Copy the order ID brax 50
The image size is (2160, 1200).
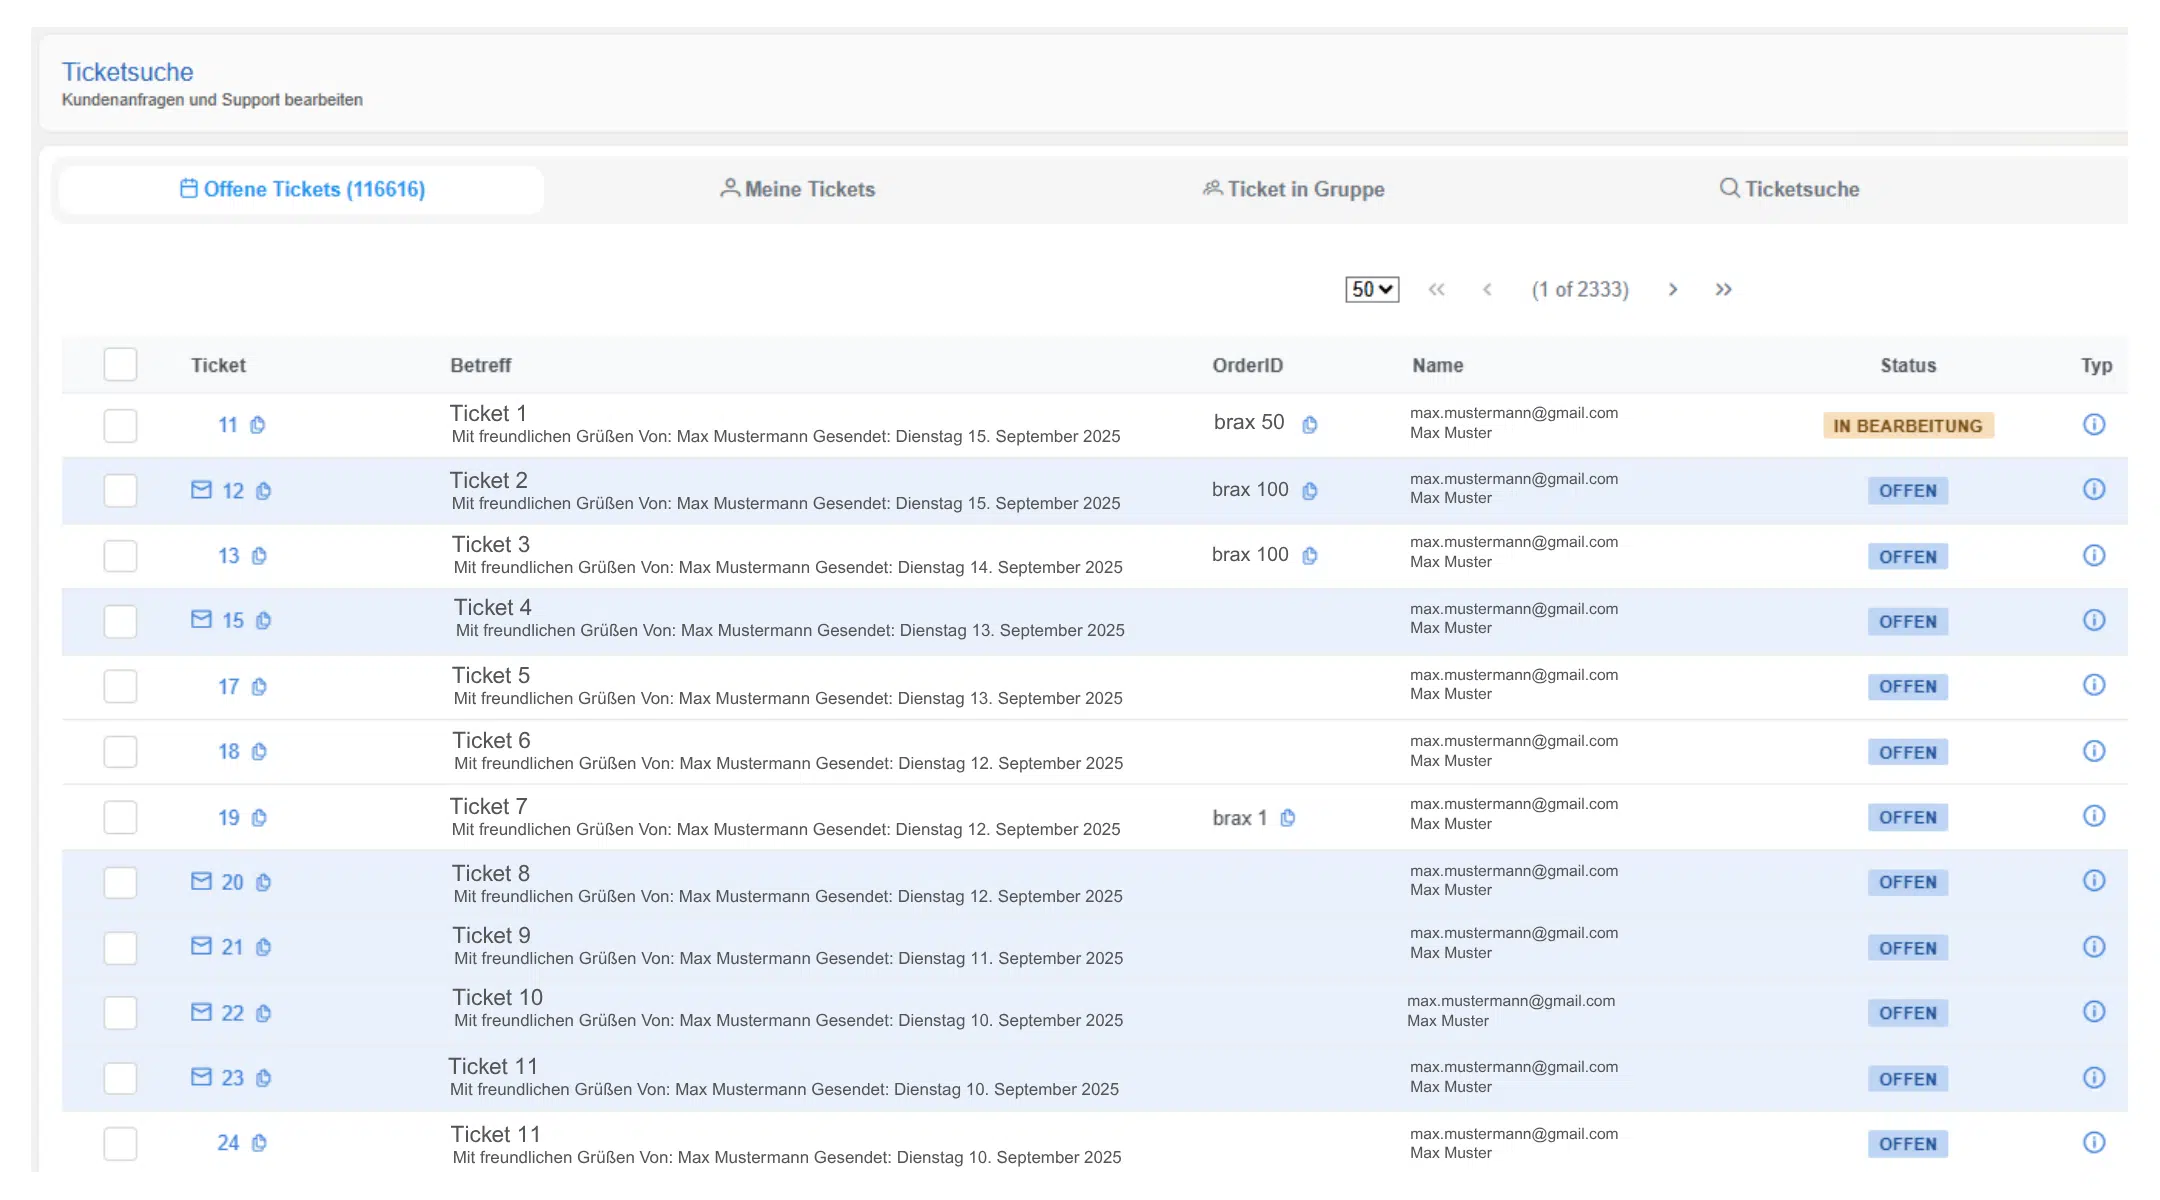(x=1310, y=425)
